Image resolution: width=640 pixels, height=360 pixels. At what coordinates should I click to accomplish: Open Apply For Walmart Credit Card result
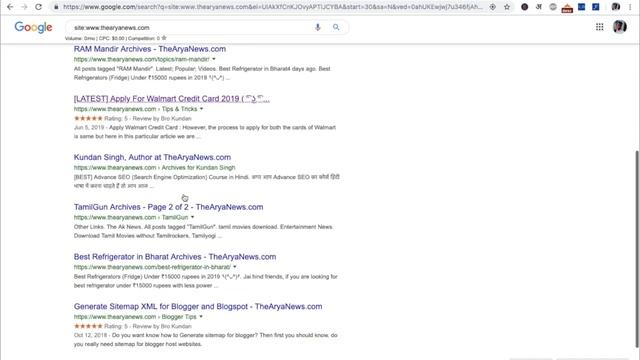pyautogui.click(x=172, y=99)
